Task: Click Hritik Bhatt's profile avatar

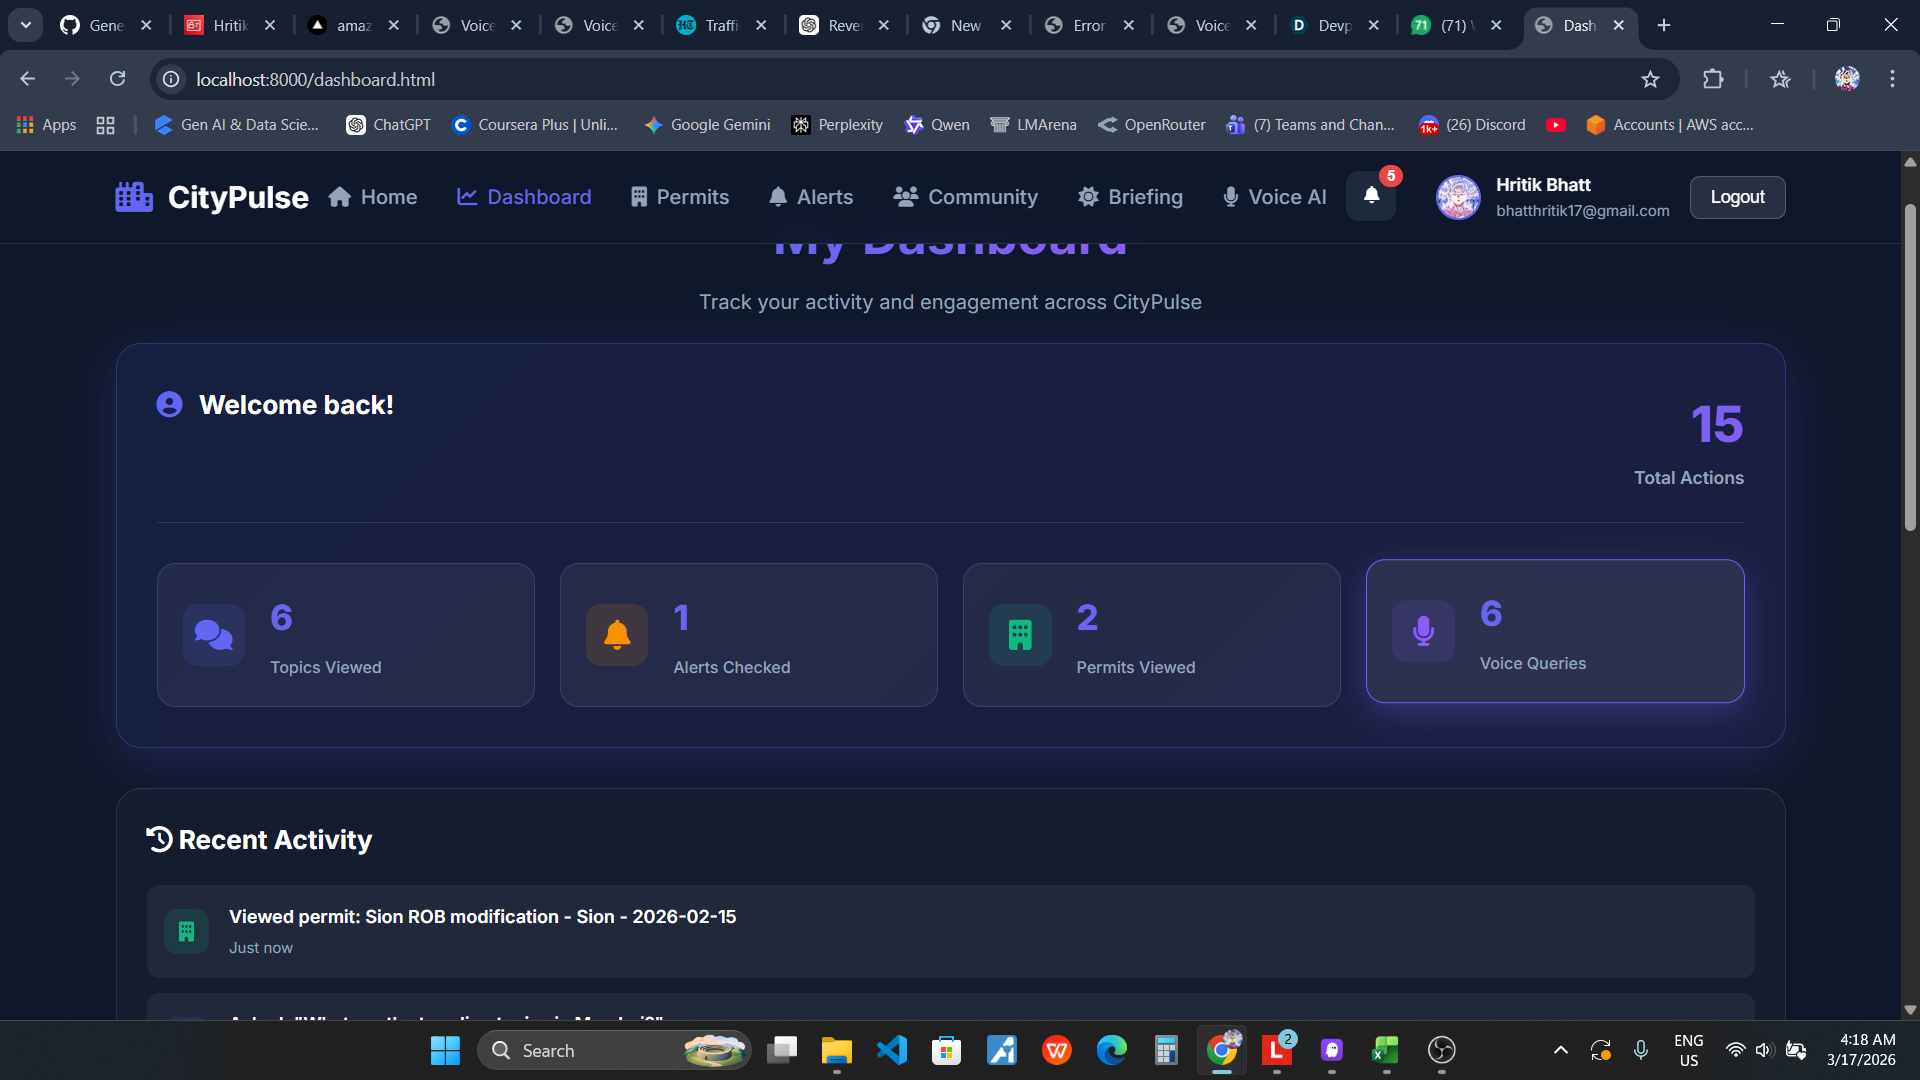Action: (1458, 197)
